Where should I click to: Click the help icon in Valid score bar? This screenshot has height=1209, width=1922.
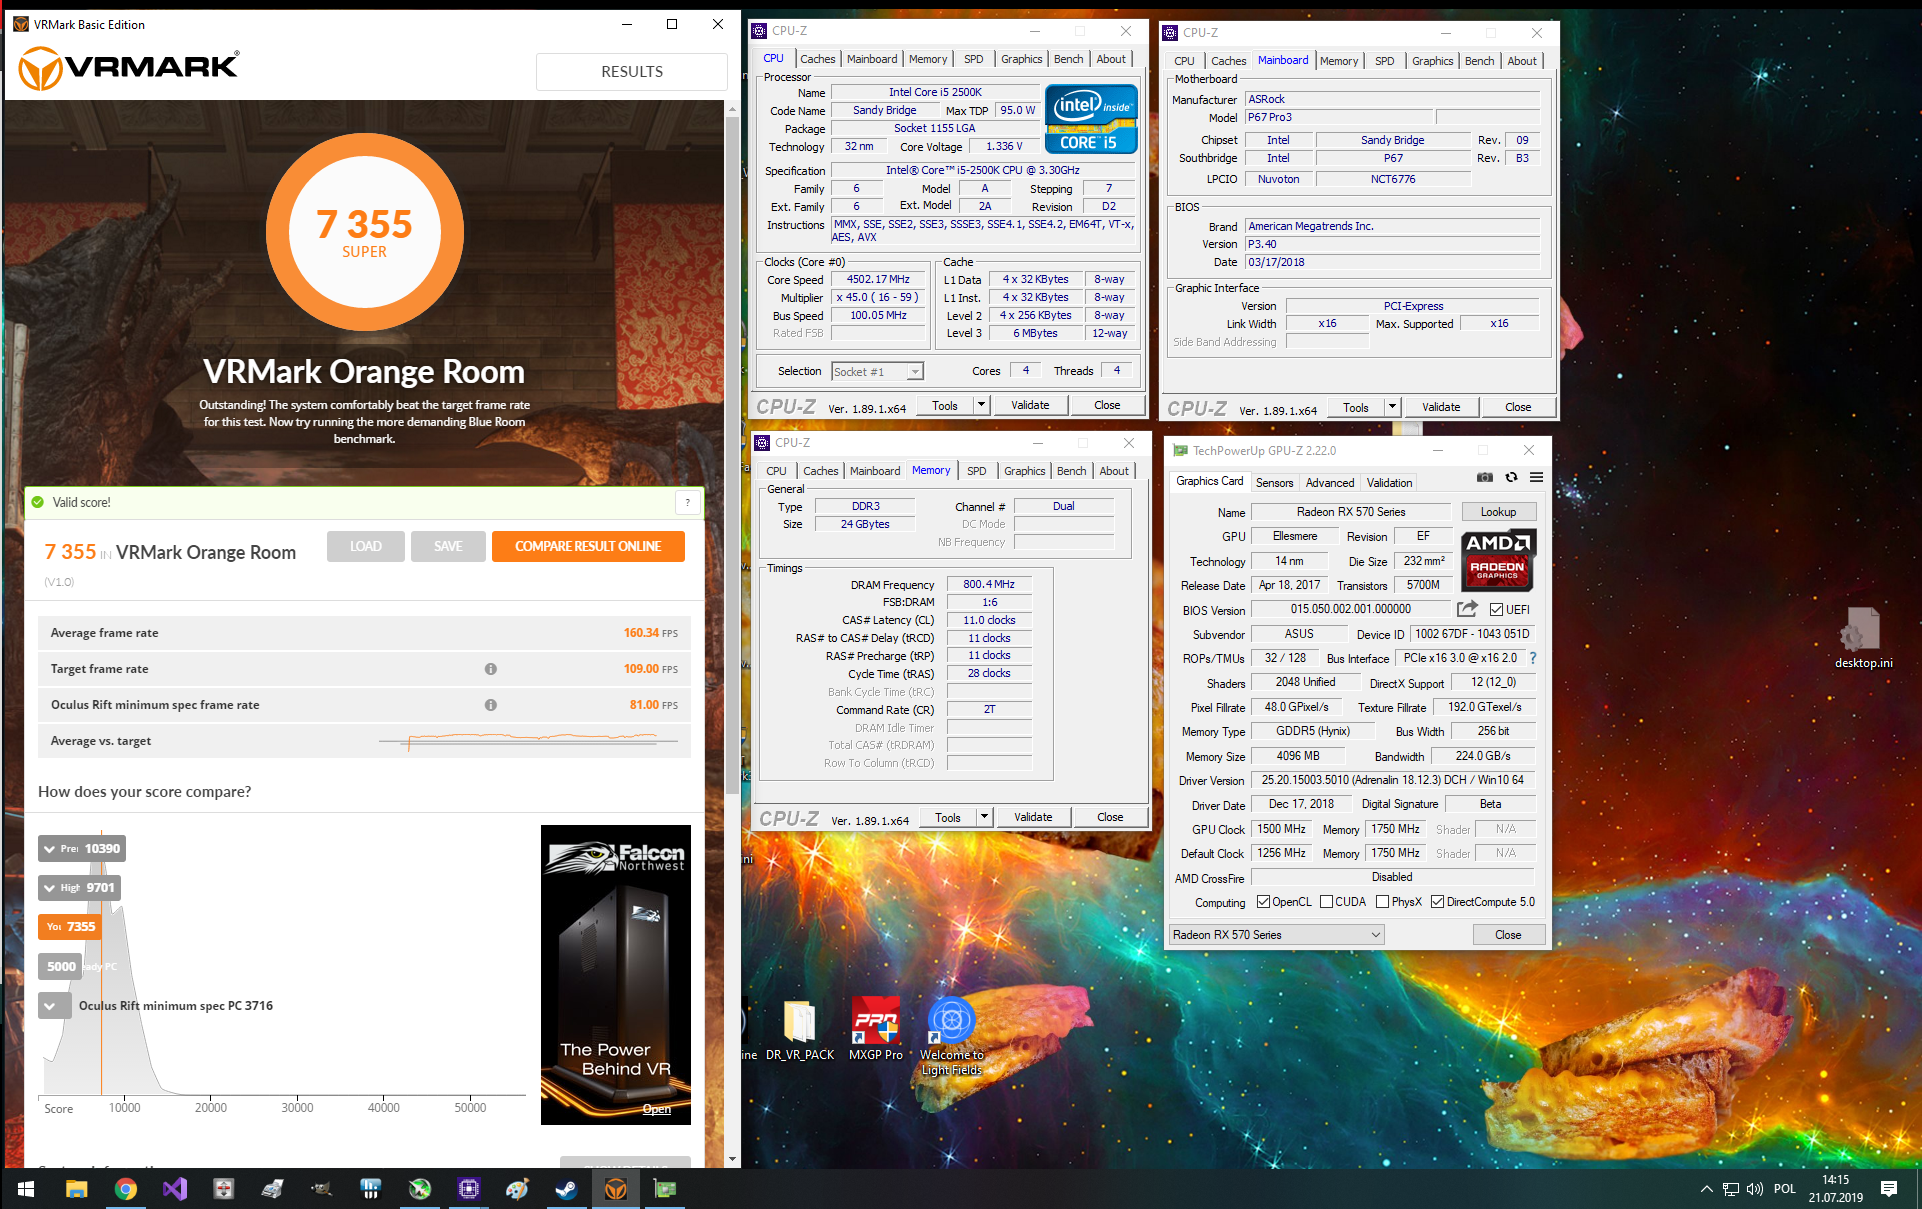tap(687, 503)
